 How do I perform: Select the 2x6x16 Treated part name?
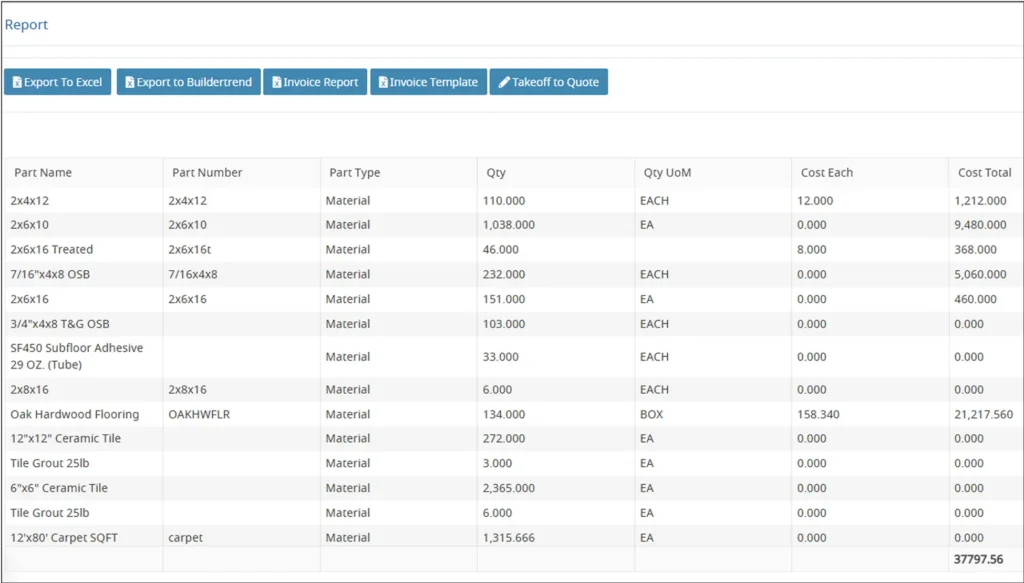(x=52, y=250)
